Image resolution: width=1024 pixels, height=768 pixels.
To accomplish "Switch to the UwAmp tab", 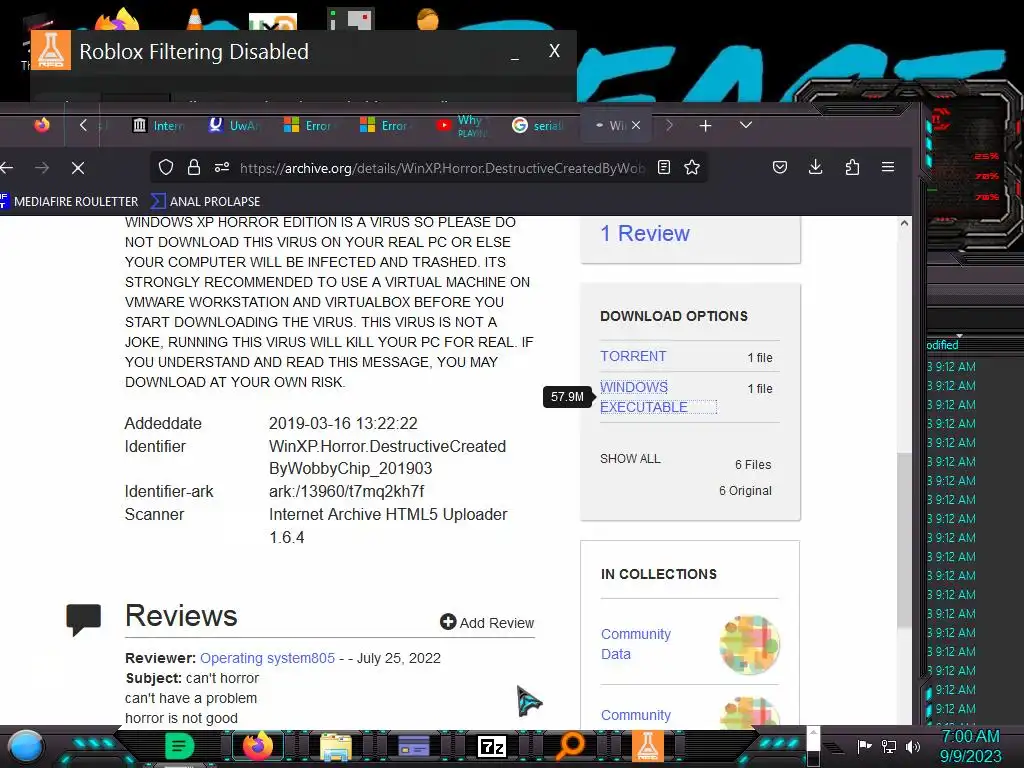I will (234, 125).
